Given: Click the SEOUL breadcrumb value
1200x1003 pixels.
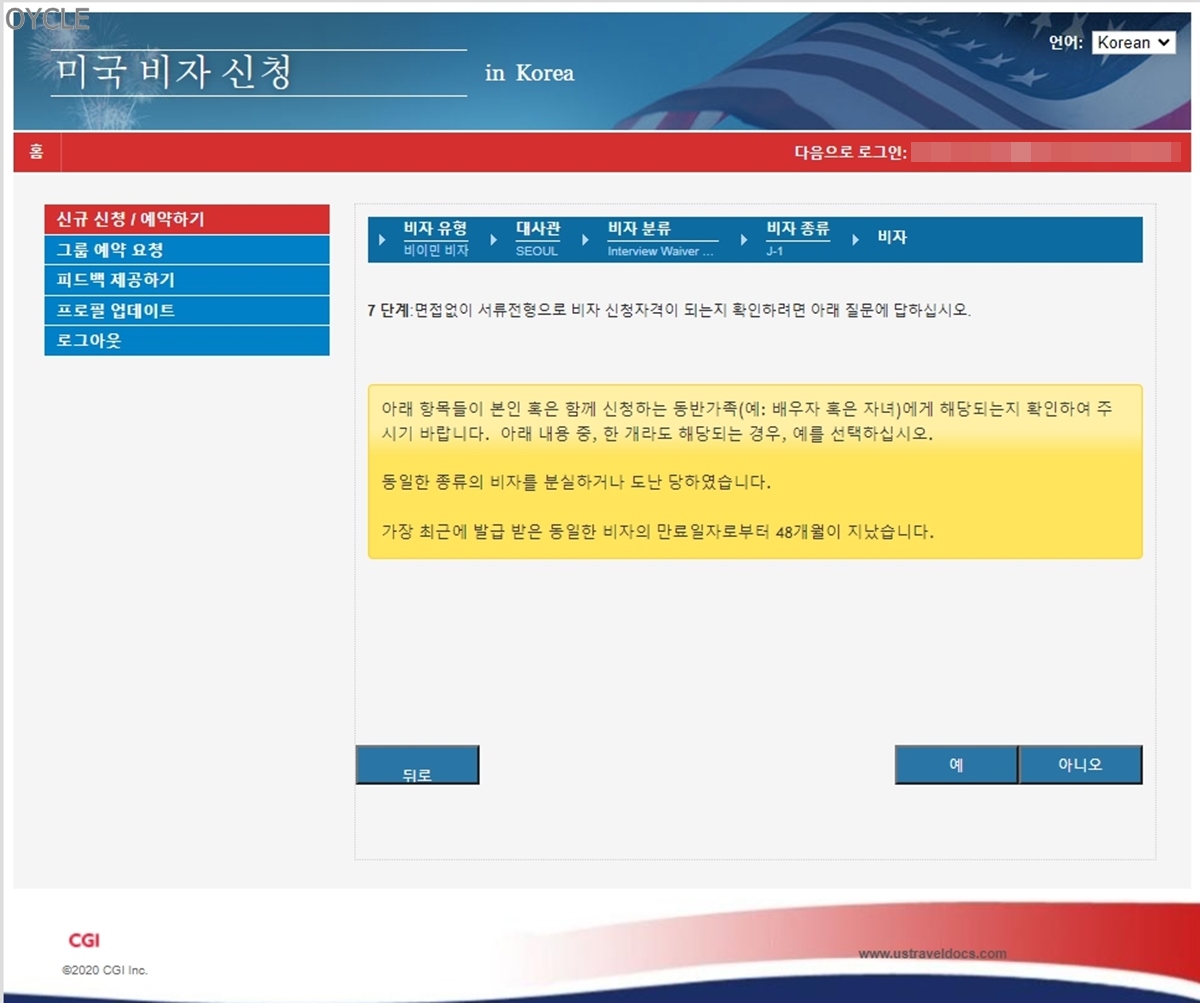Looking at the screenshot, I should click(537, 251).
